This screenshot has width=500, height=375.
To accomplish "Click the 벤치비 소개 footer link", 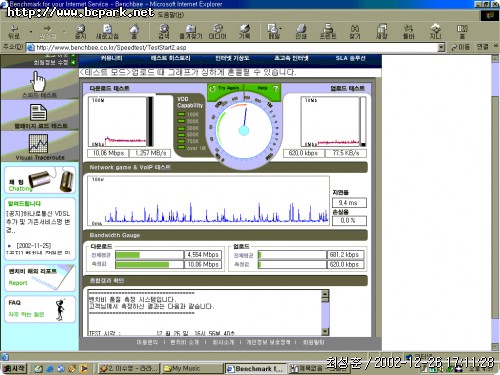I will [184, 342].
